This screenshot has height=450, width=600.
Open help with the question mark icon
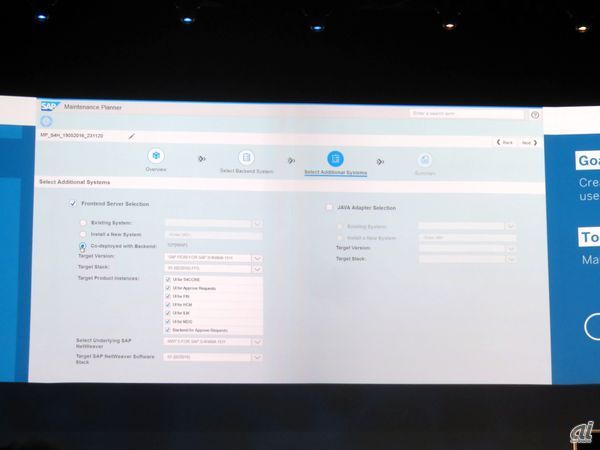pos(535,115)
